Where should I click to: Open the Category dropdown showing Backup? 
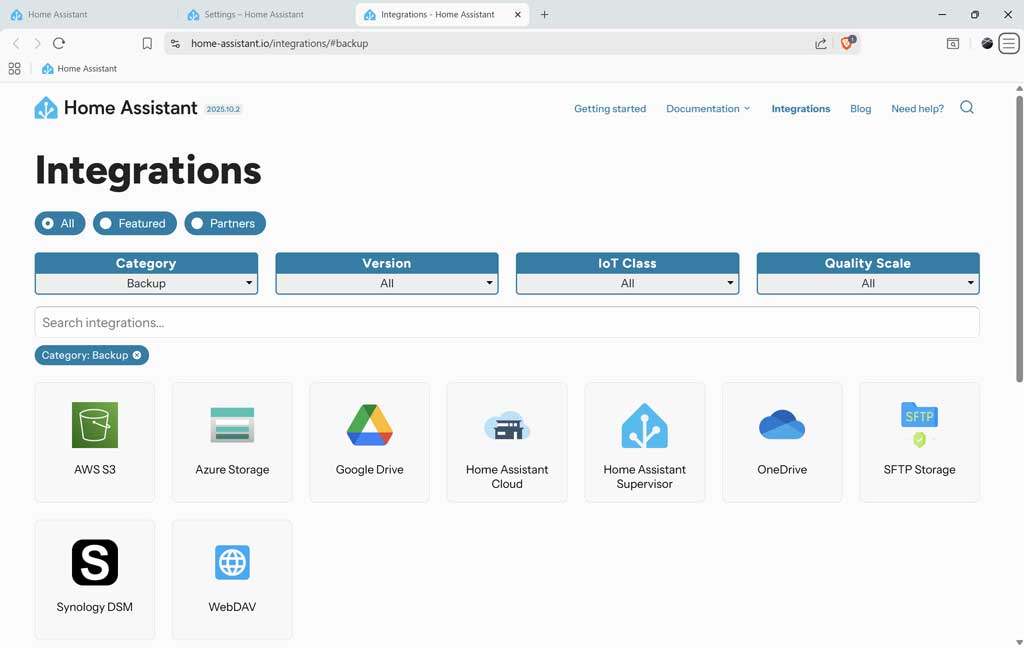(146, 284)
